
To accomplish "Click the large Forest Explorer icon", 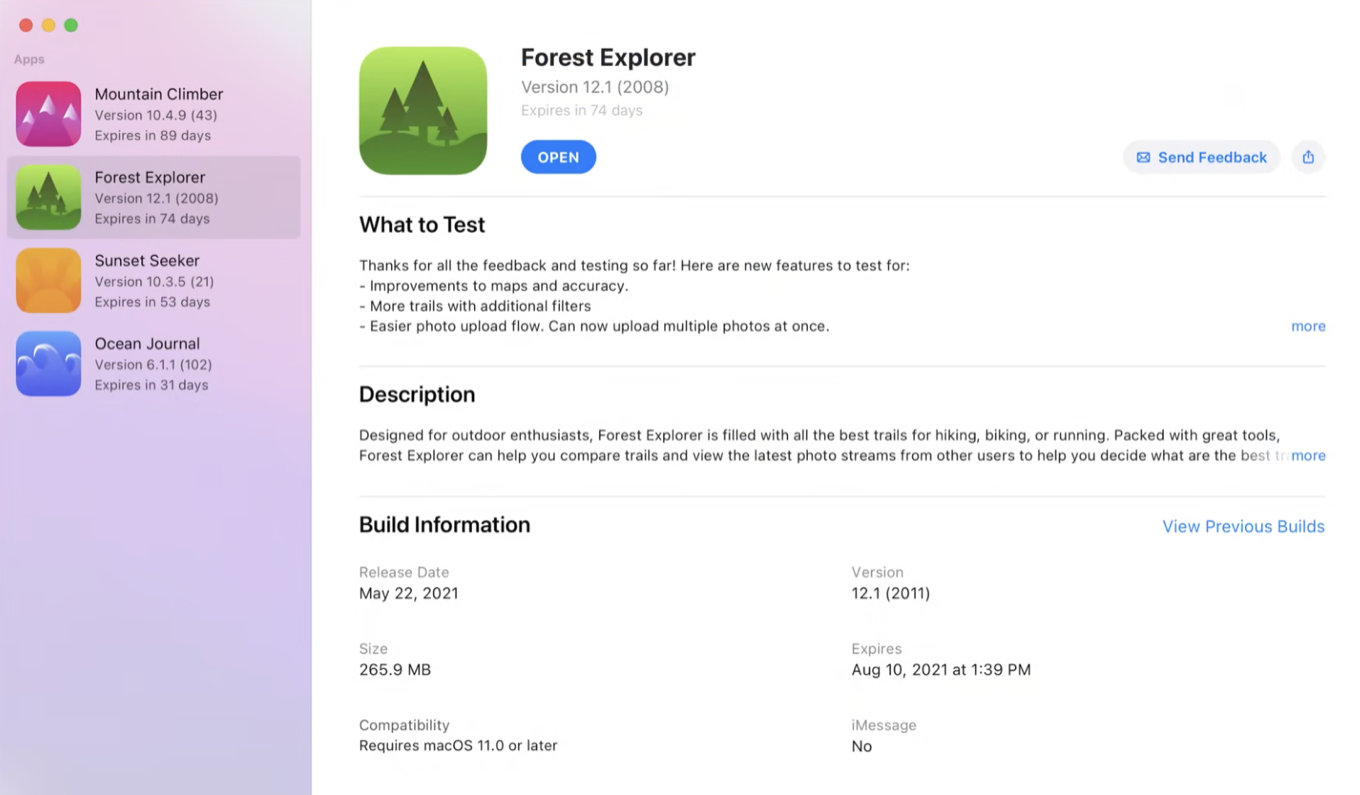I will pos(423,111).
